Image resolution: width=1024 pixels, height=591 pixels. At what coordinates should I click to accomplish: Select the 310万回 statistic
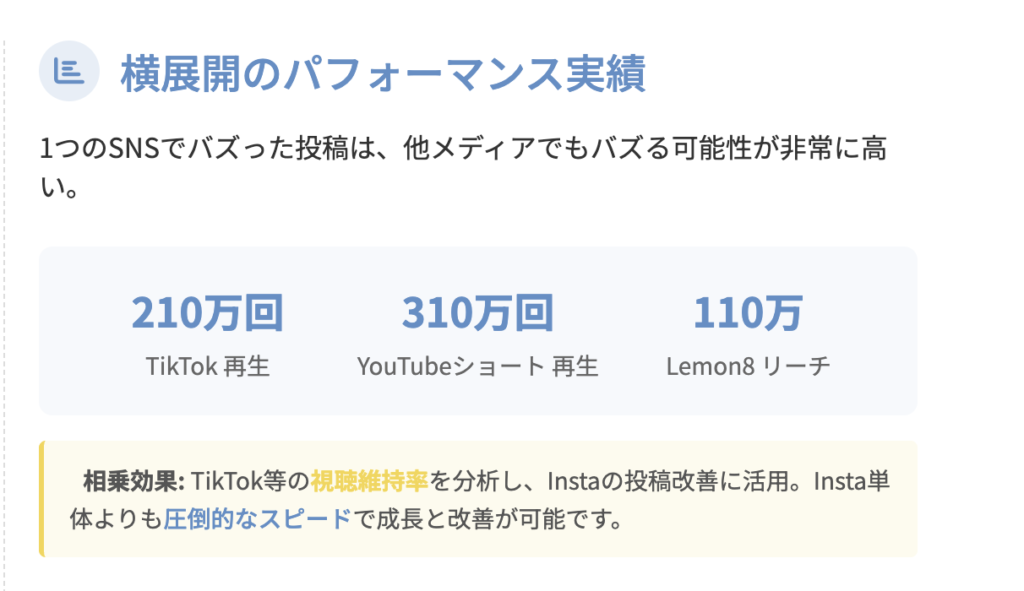point(478,313)
